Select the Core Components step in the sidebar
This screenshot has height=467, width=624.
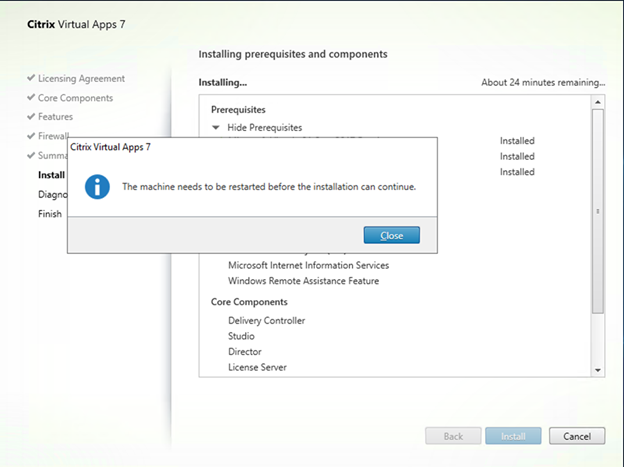(x=75, y=98)
